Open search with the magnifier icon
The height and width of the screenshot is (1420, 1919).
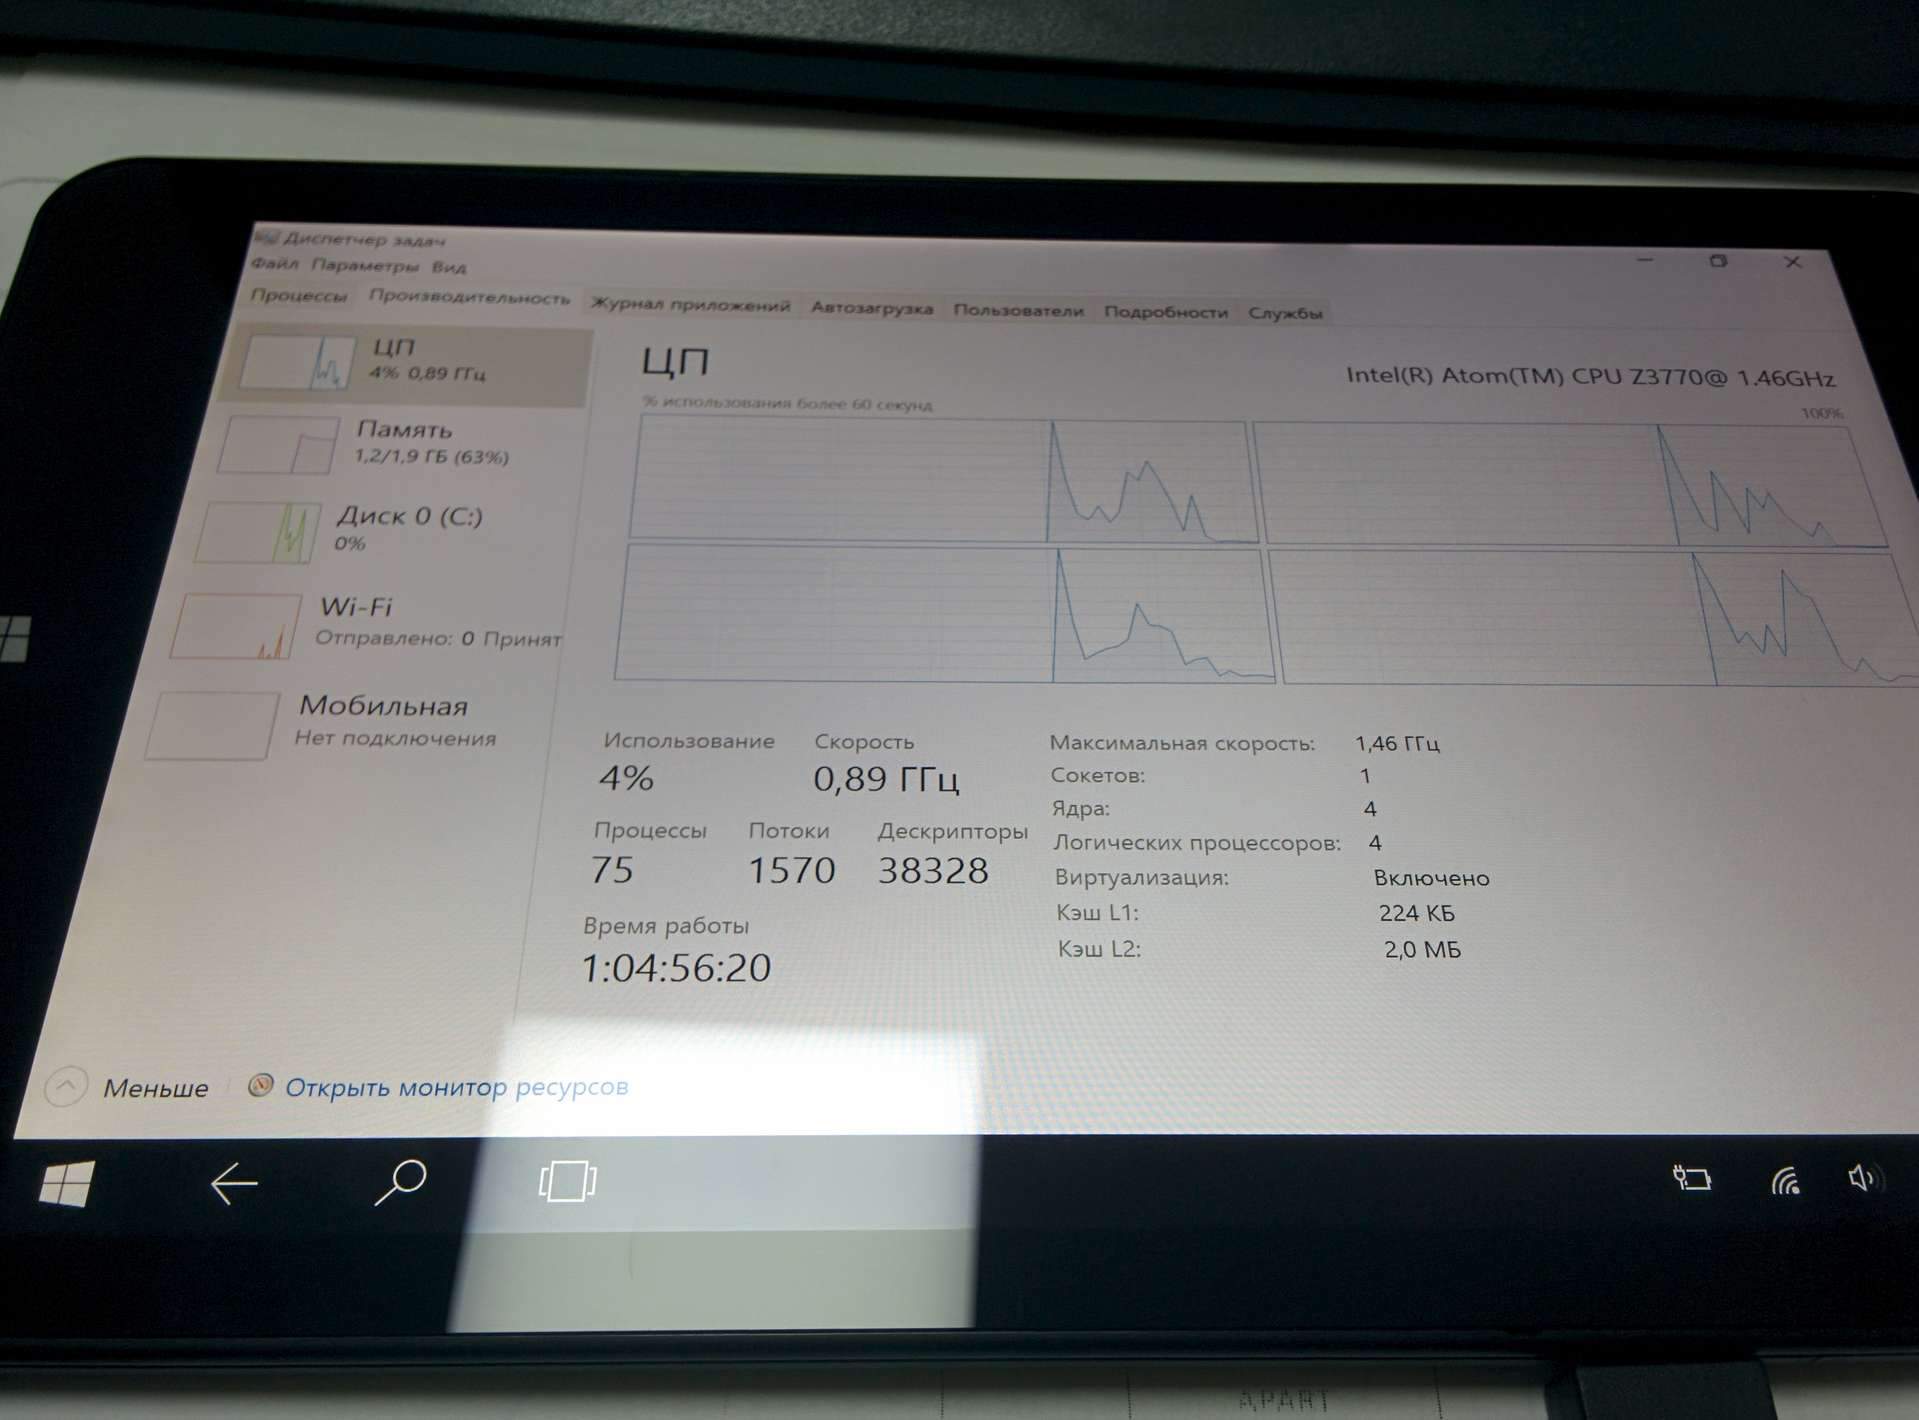point(400,1182)
